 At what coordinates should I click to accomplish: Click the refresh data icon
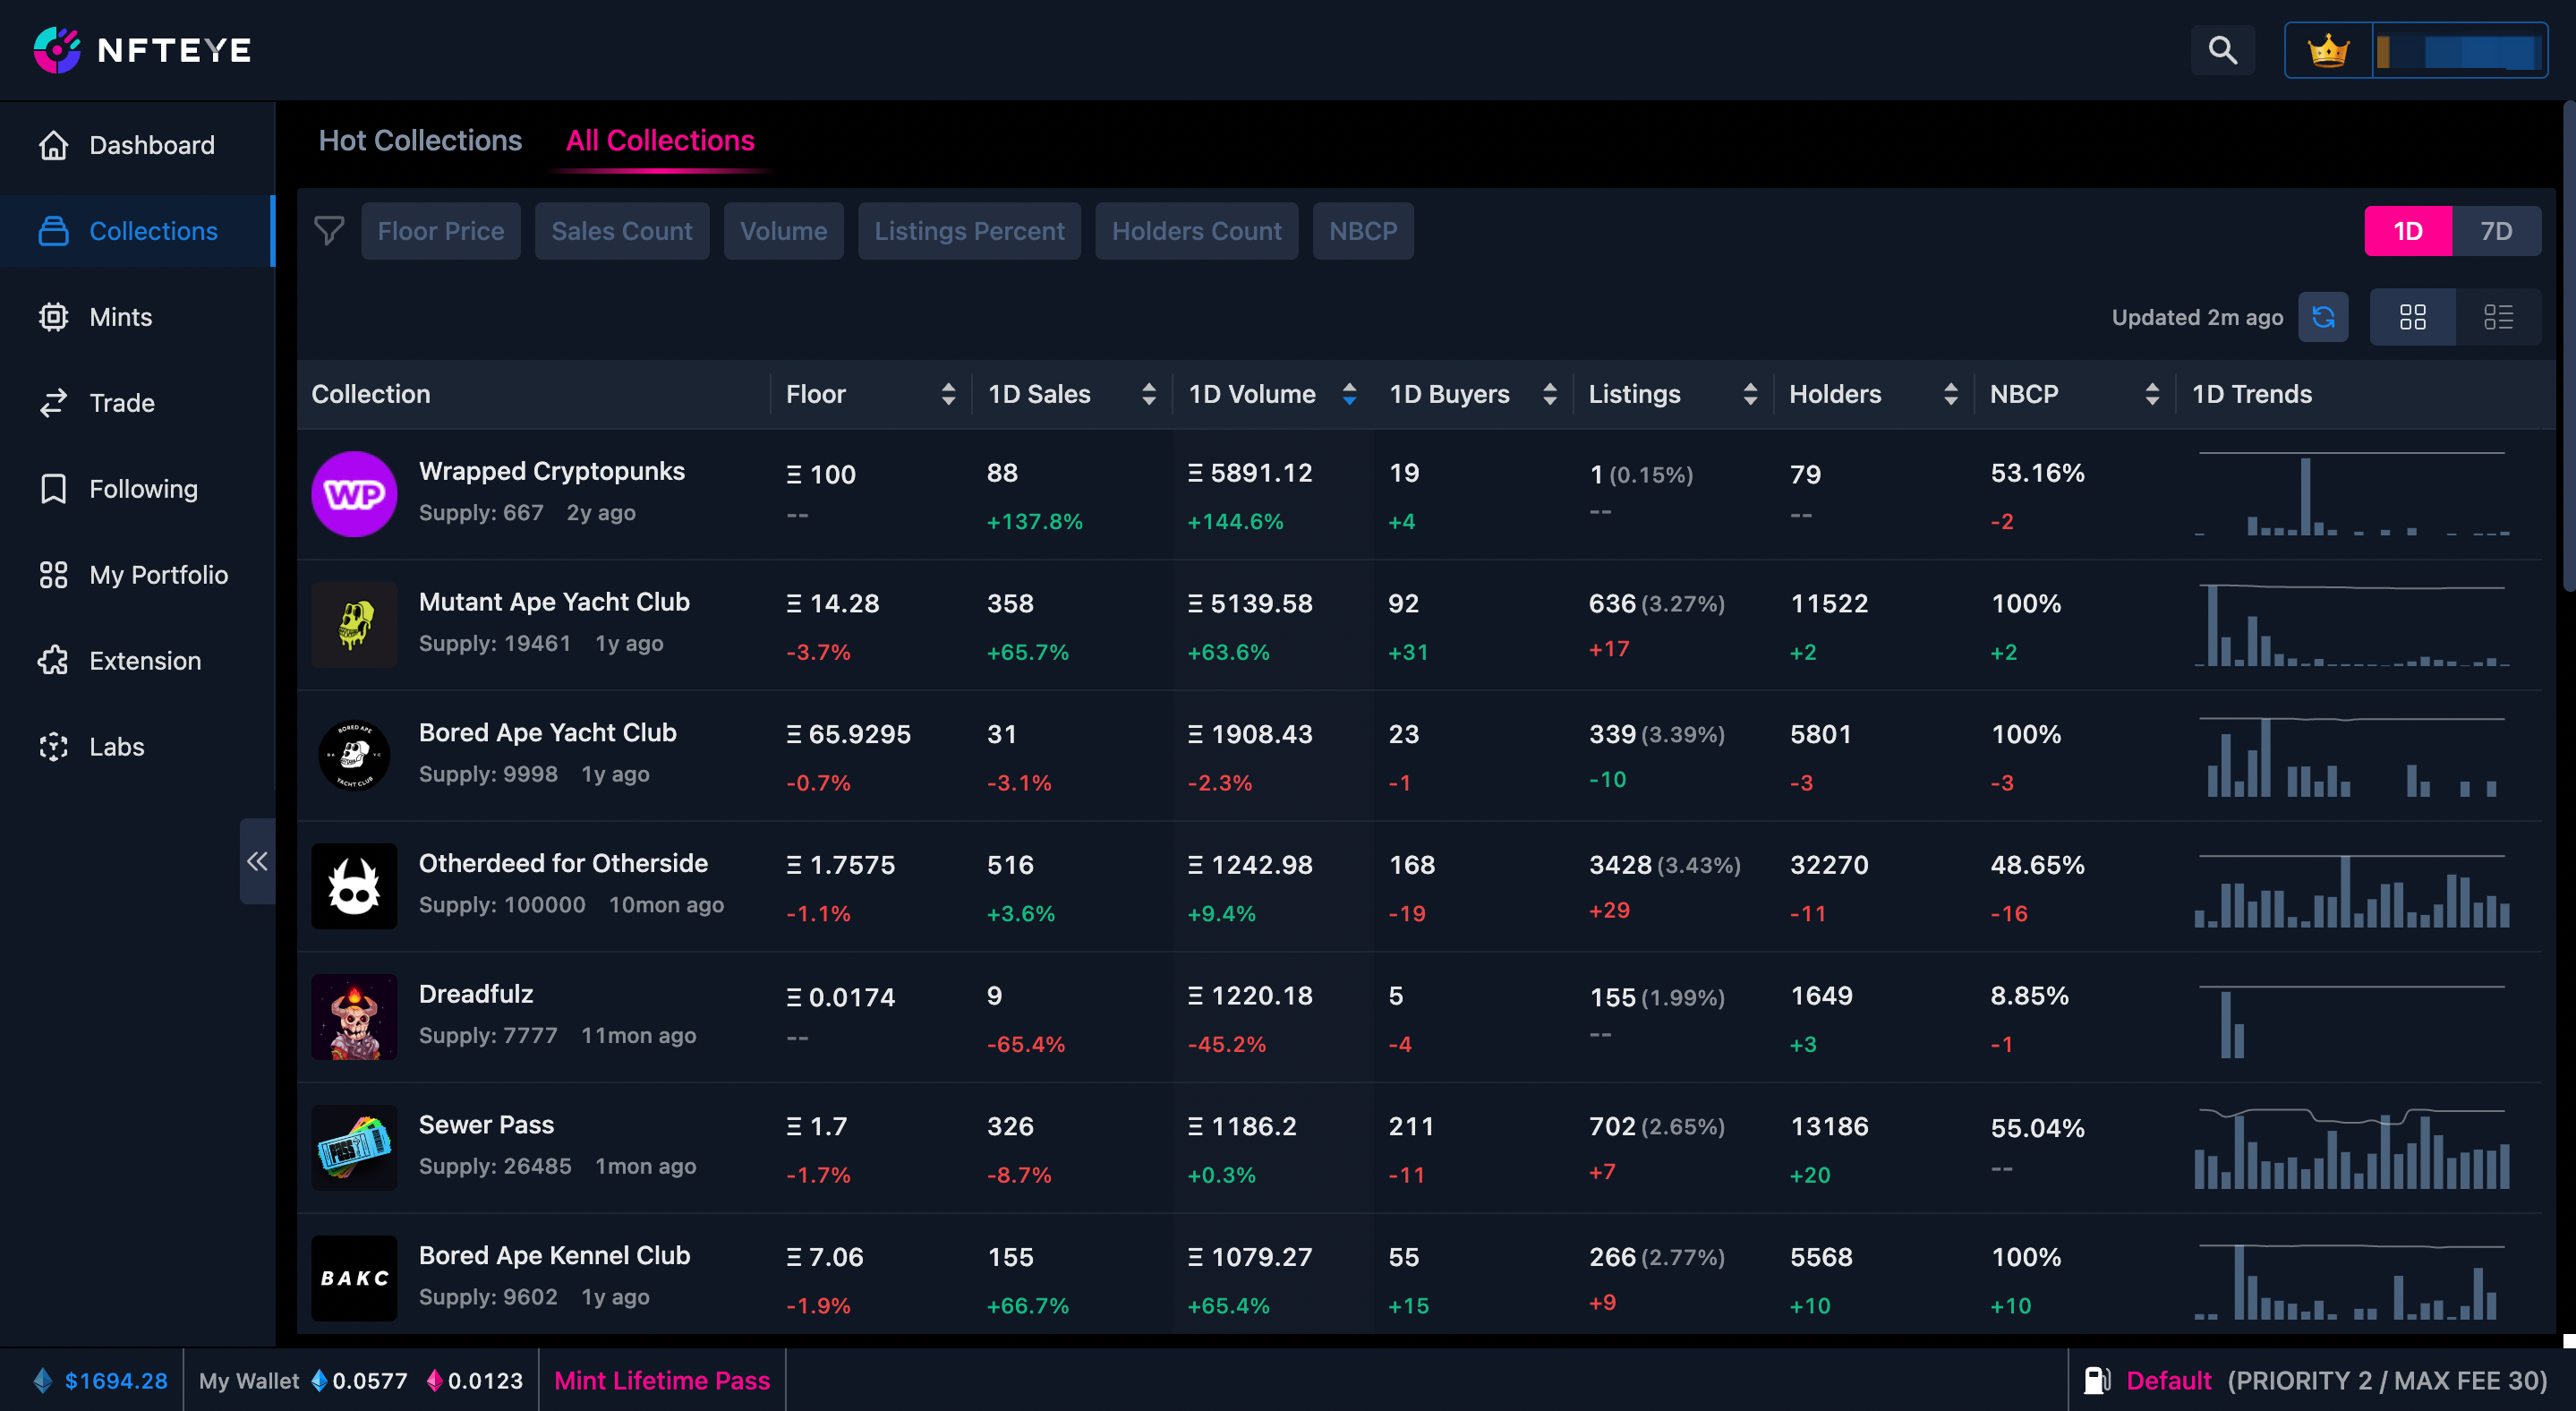click(2323, 317)
